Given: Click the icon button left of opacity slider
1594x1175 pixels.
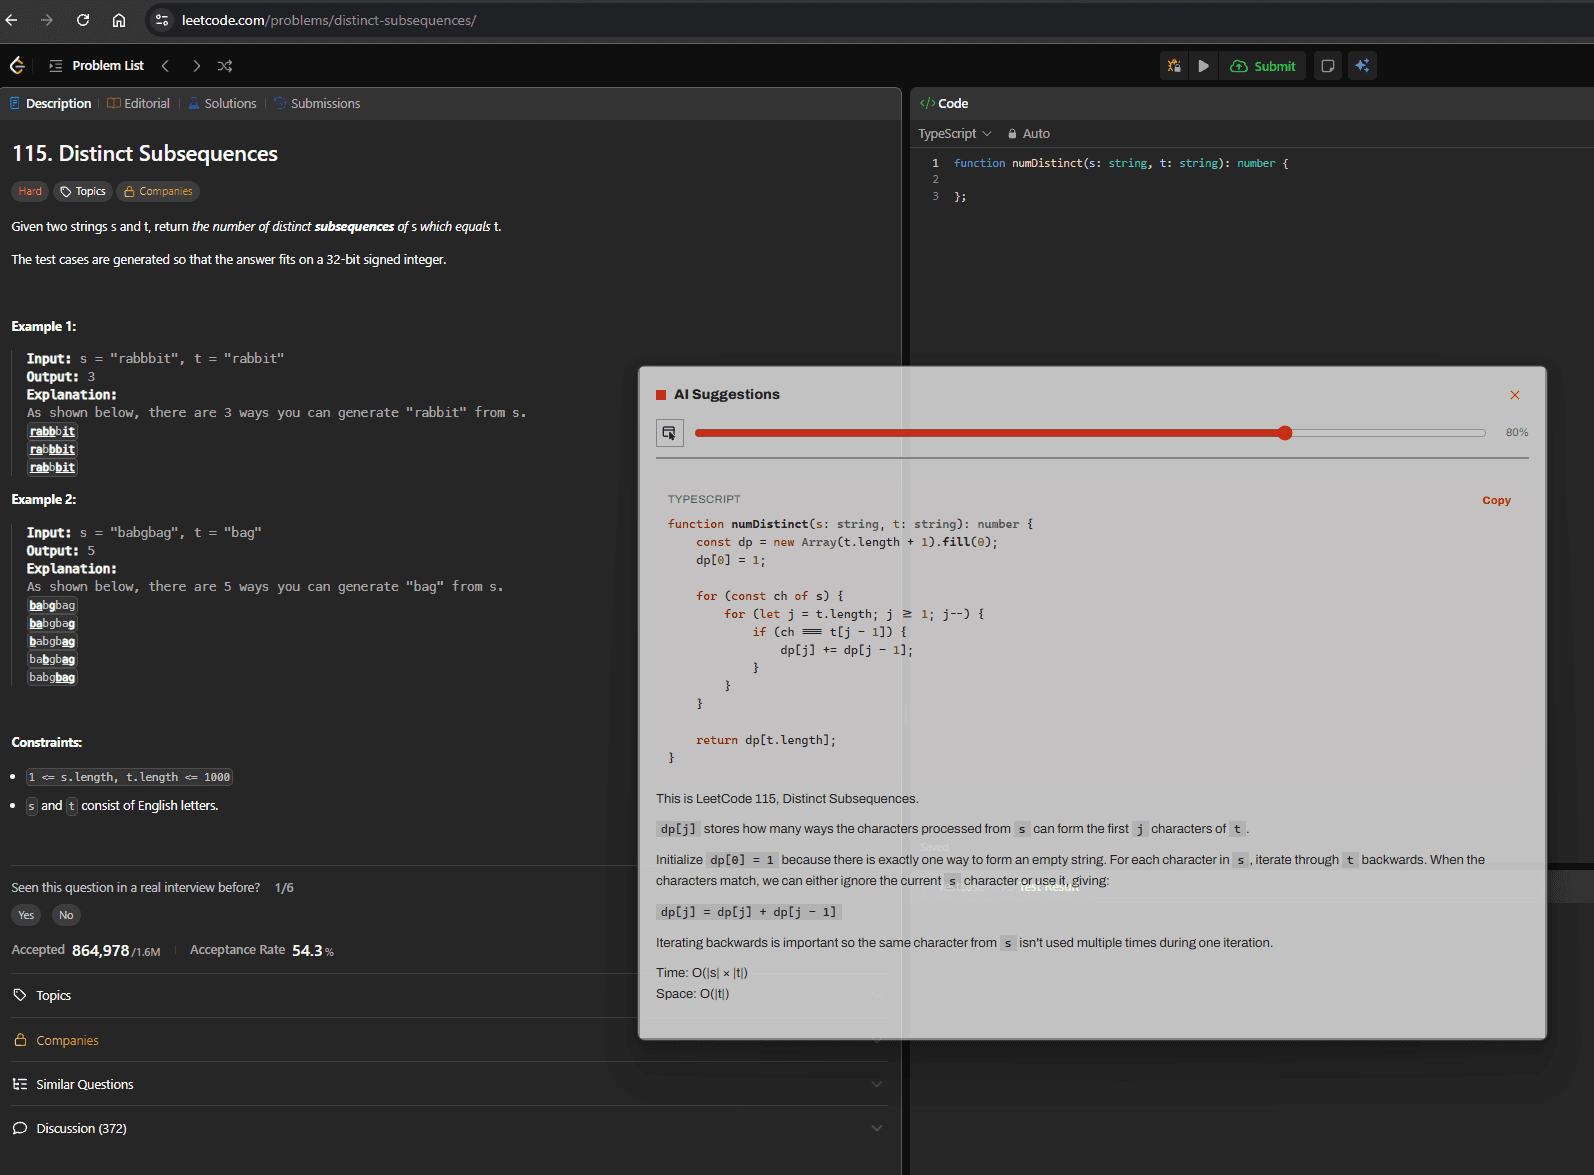Looking at the screenshot, I should pos(670,433).
